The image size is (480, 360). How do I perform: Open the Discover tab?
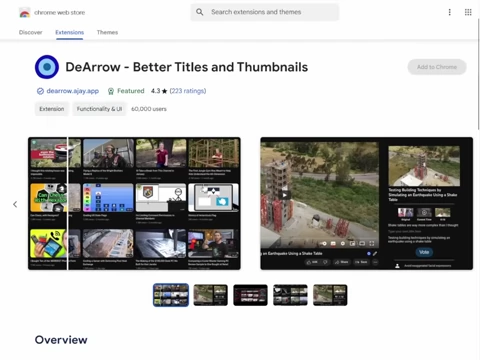[x=31, y=32]
